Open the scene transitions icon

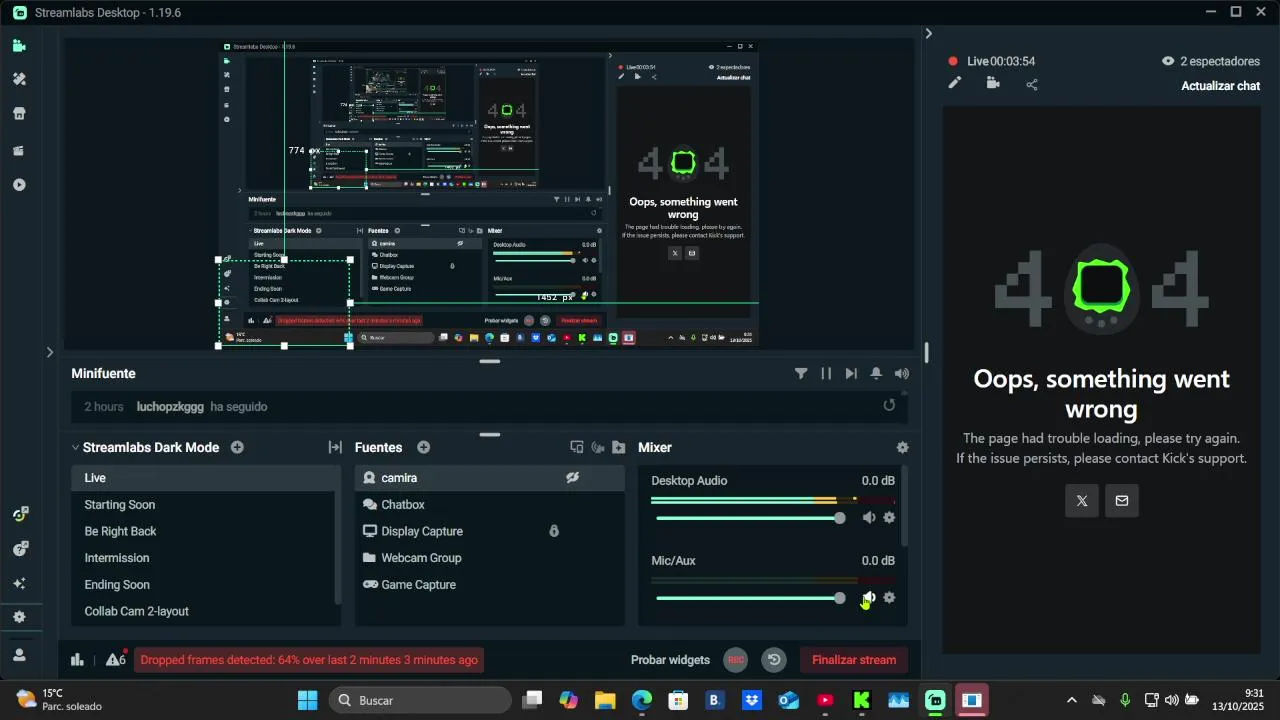coord(335,447)
